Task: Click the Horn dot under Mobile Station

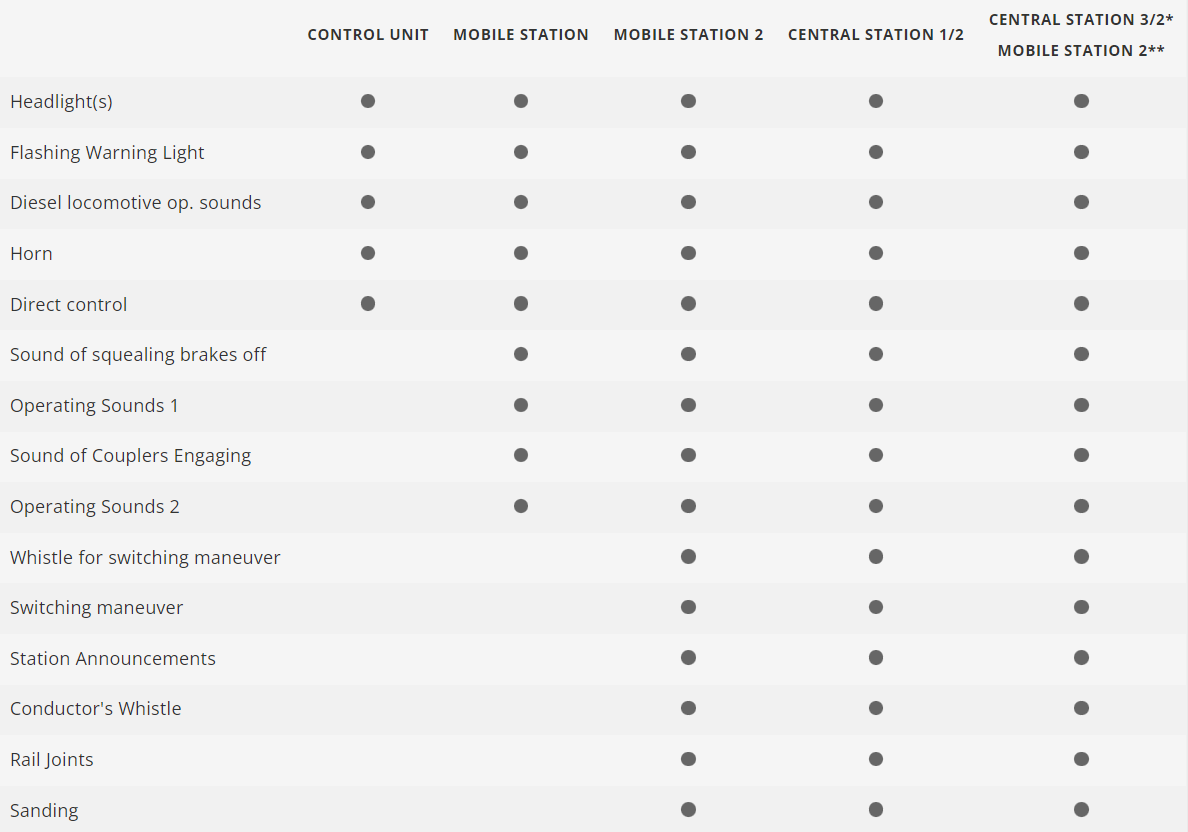Action: tap(521, 253)
